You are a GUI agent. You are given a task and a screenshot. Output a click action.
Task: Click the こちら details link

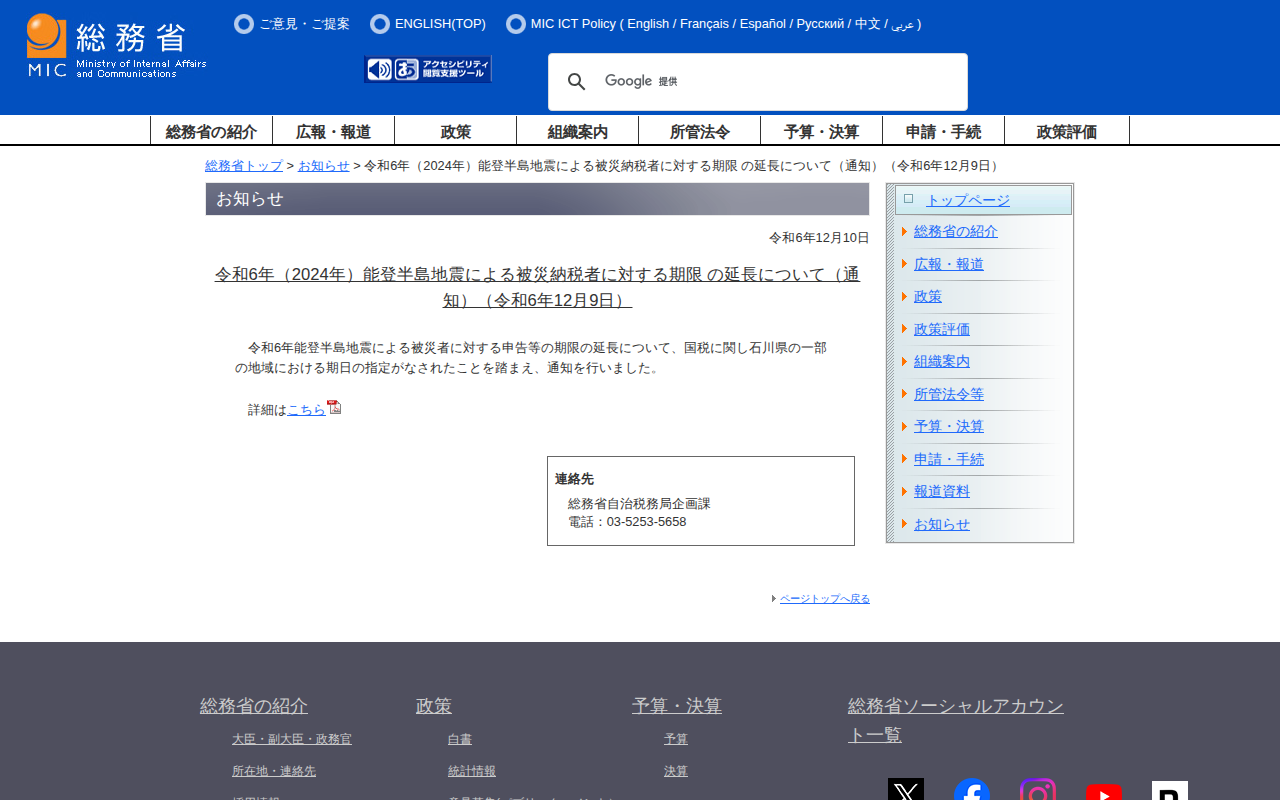tap(306, 409)
